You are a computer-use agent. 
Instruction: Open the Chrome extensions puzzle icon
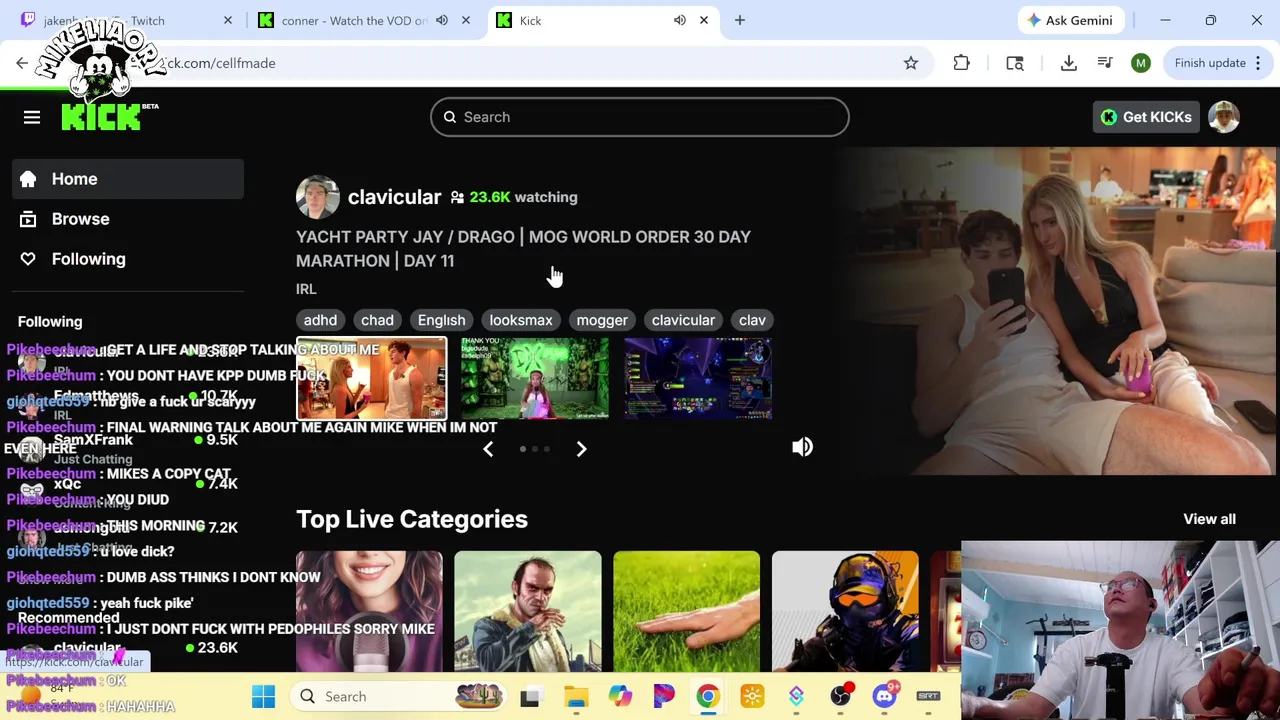[x=961, y=63]
